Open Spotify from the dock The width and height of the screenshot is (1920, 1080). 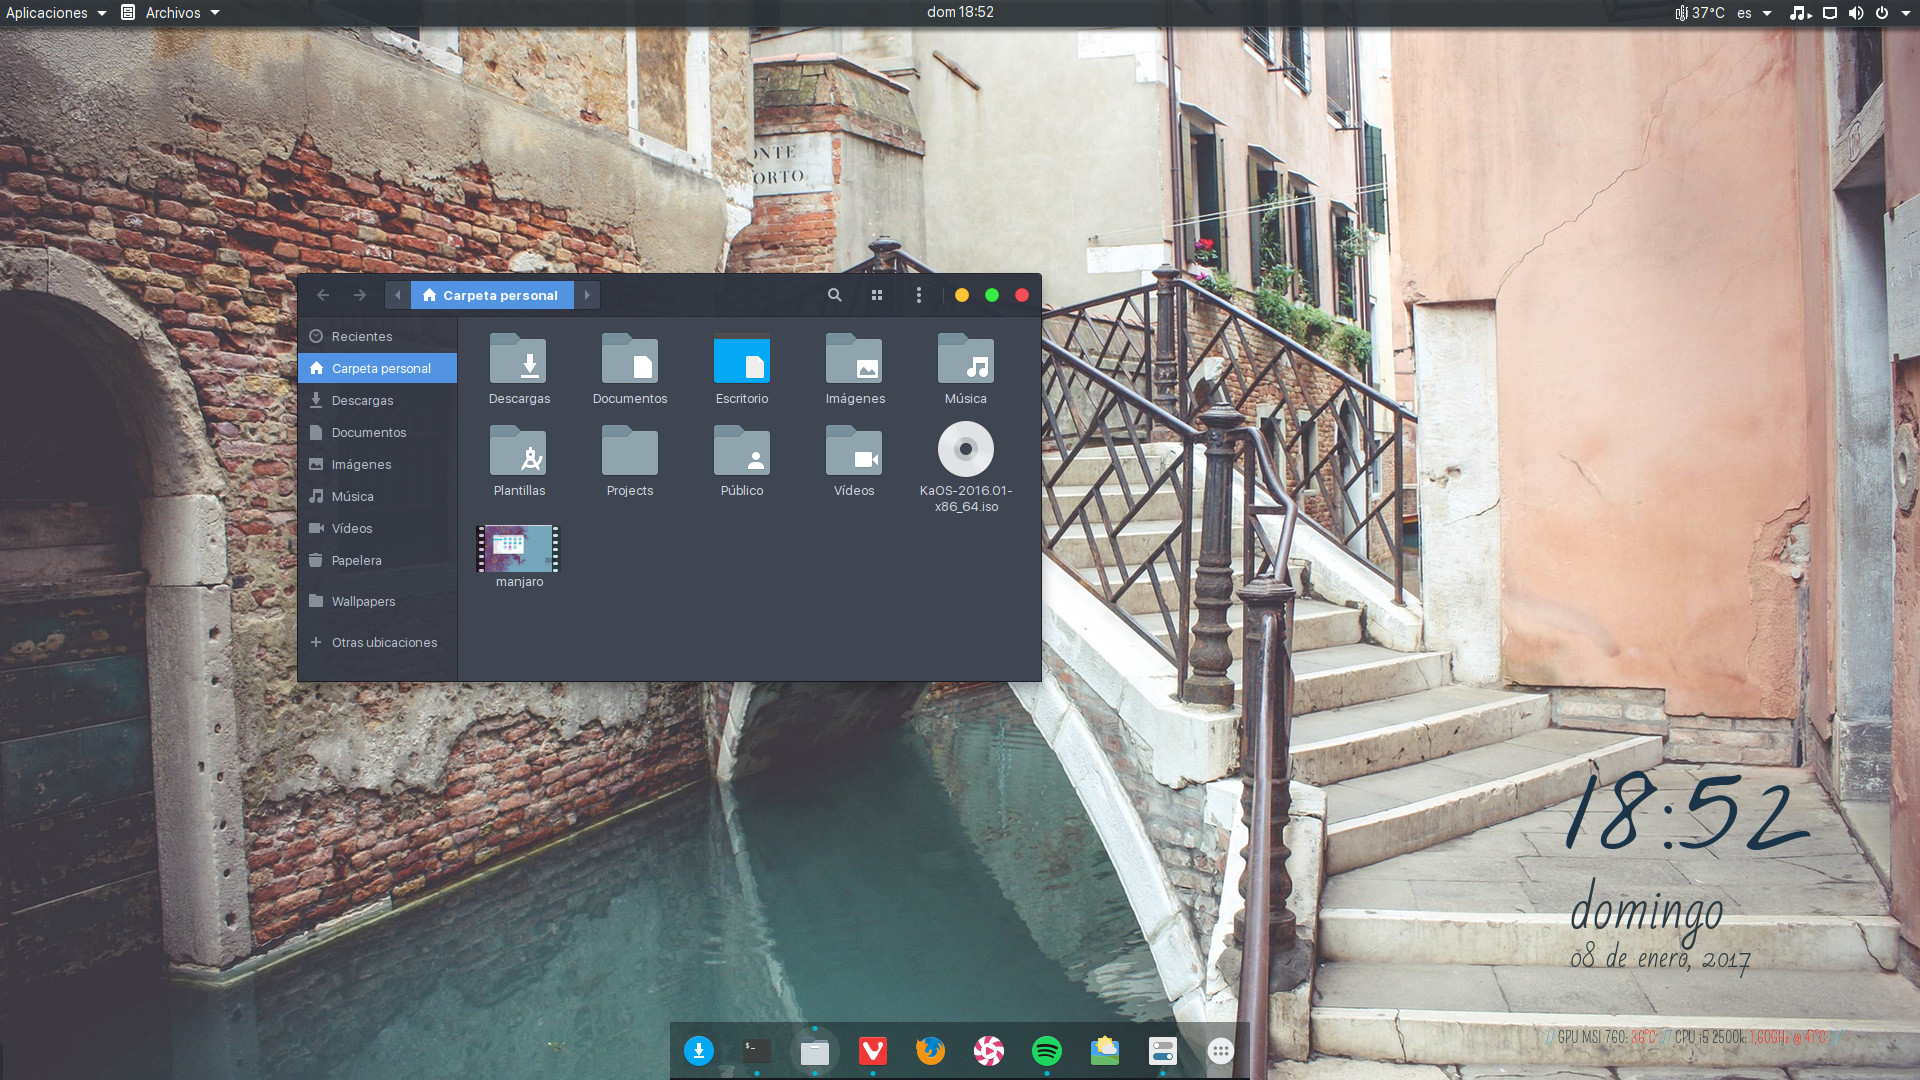tap(1047, 1051)
